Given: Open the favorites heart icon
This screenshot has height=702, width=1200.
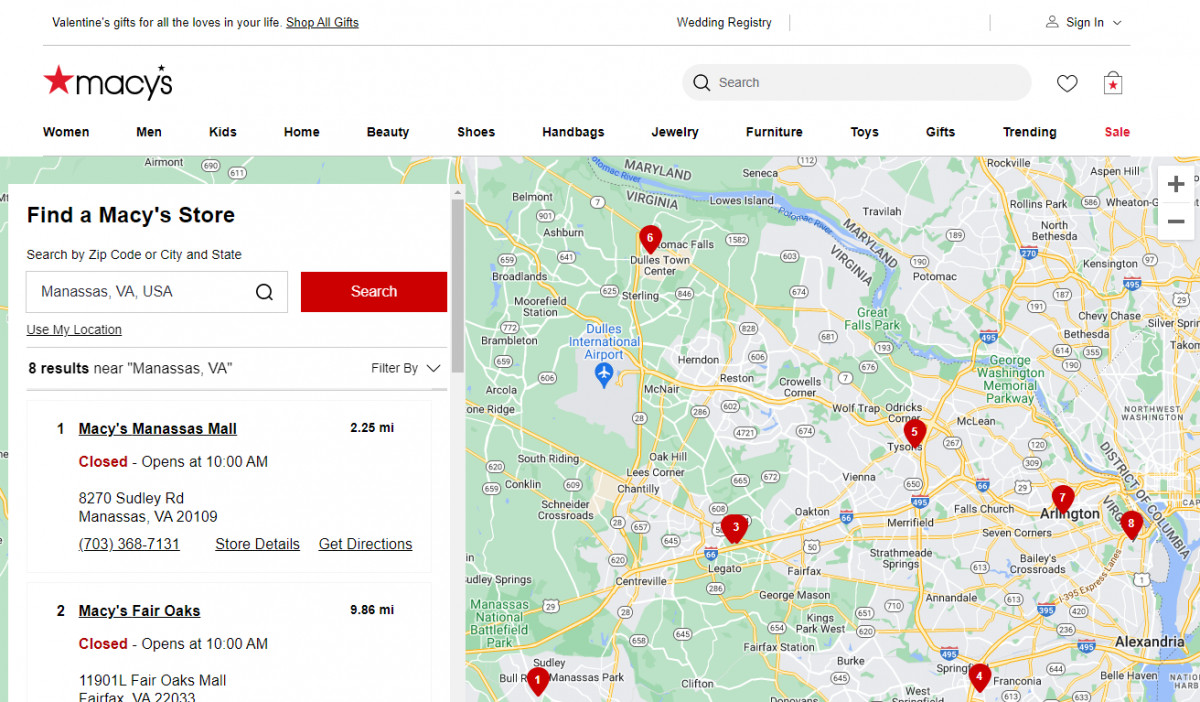Looking at the screenshot, I should 1067,83.
